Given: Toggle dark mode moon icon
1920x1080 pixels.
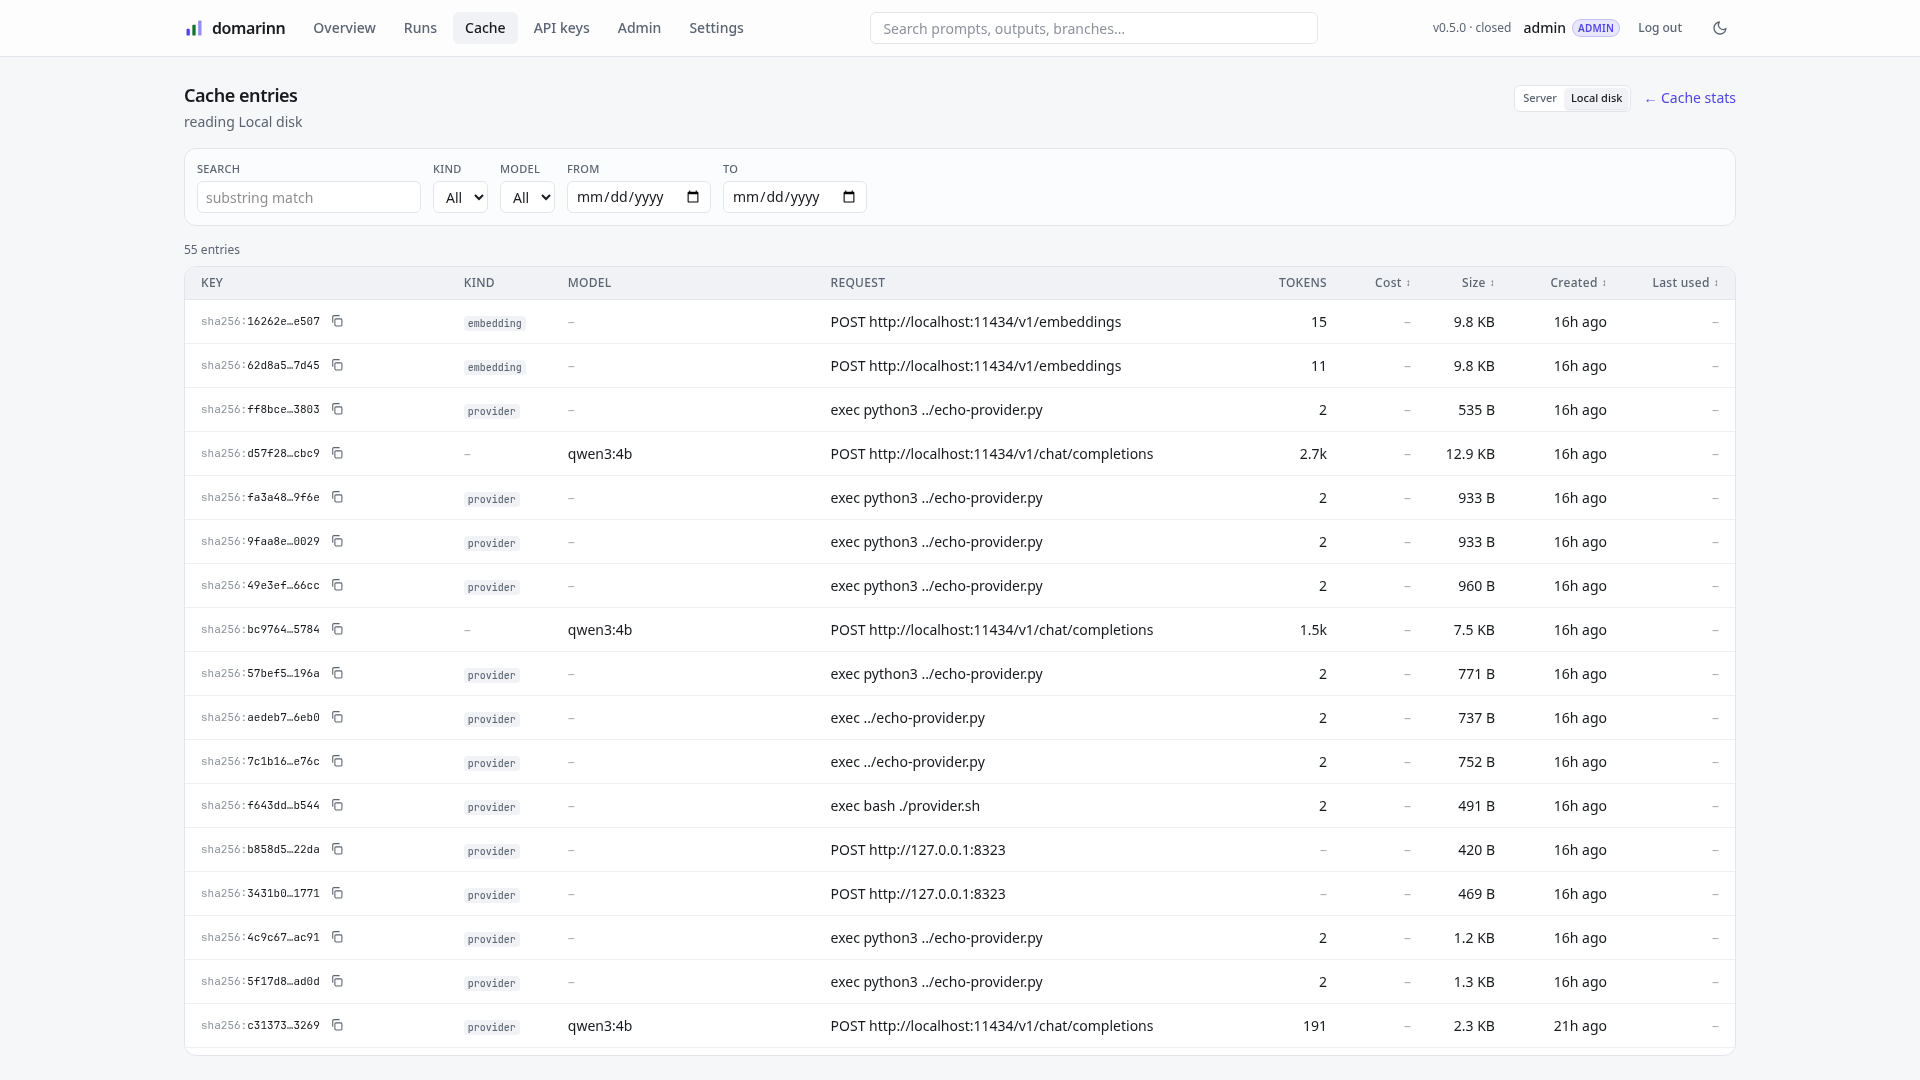Looking at the screenshot, I should tap(1720, 28).
